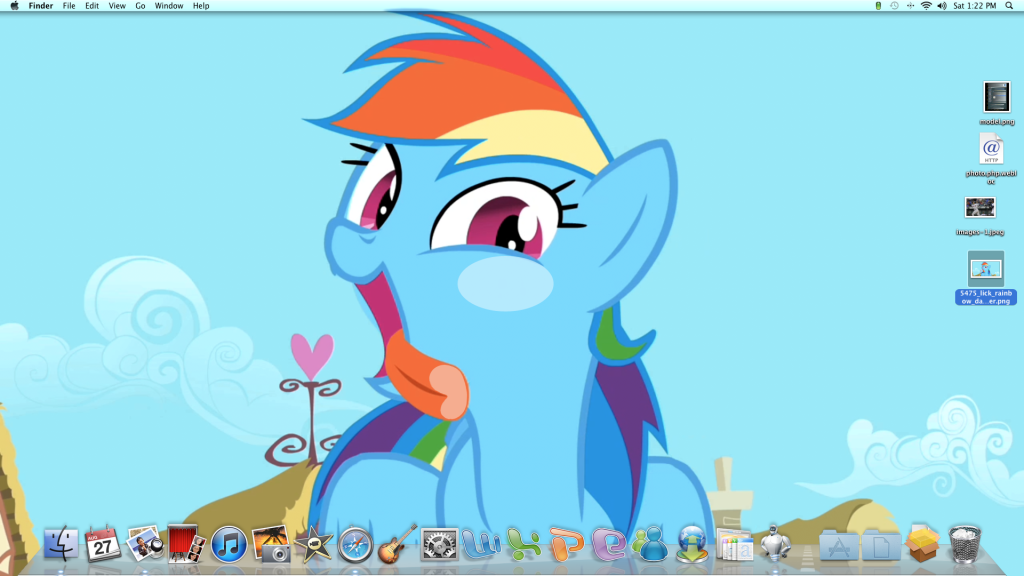Screen dimensions: 1024x576
Task: Open iTunes music note icon
Action: coord(229,545)
